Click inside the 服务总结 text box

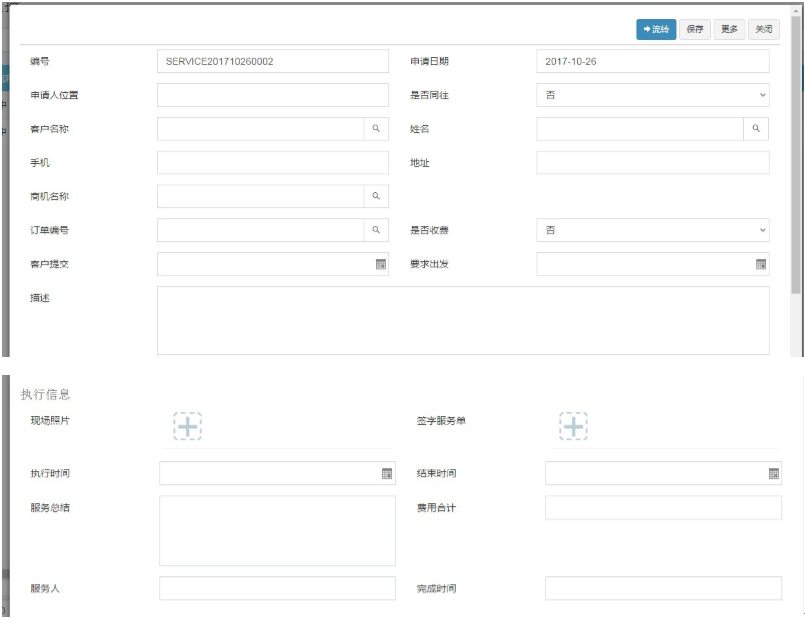[x=277, y=530]
